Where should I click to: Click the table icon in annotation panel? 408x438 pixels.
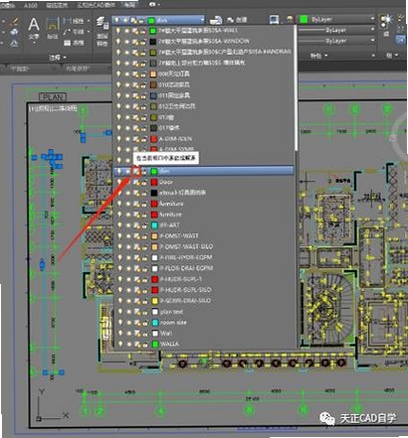click(x=68, y=42)
